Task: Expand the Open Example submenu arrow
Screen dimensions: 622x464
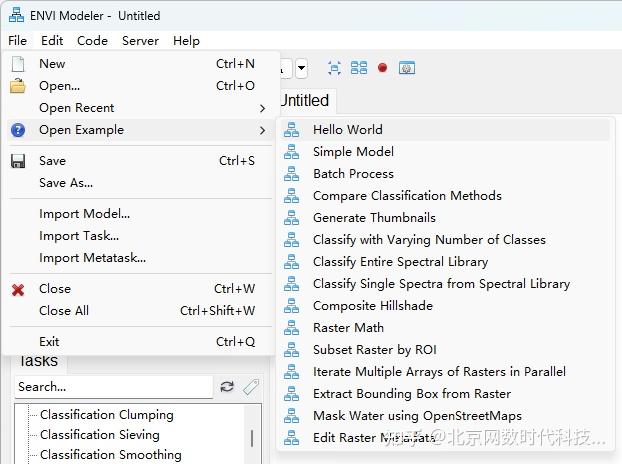Action: pyautogui.click(x=263, y=130)
